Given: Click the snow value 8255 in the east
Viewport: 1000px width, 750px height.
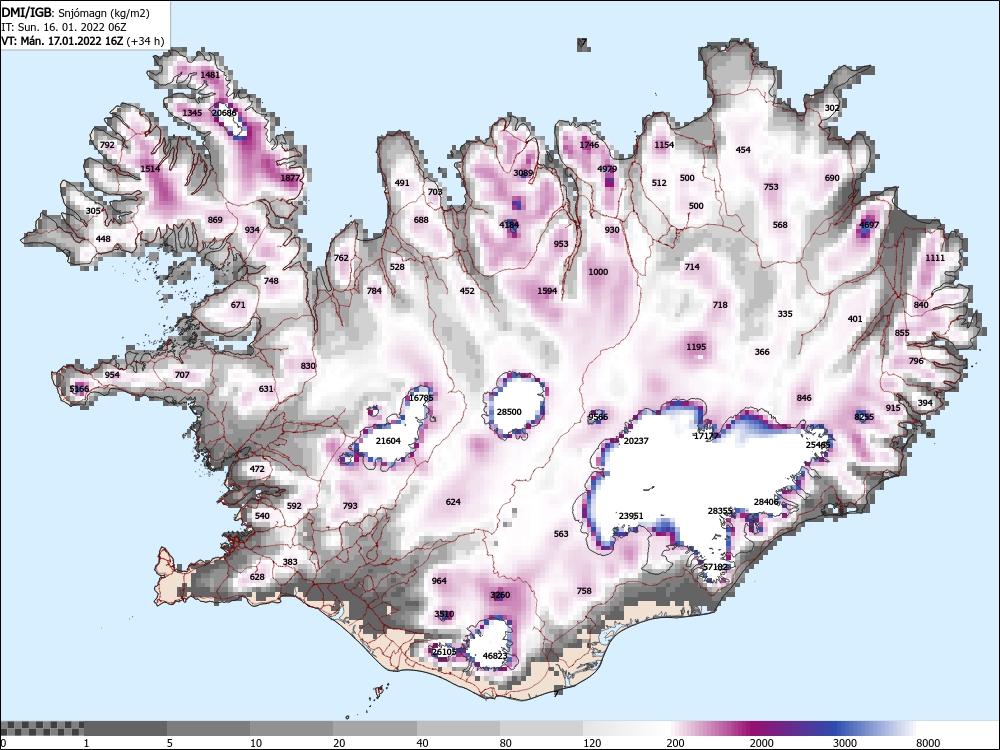Looking at the screenshot, I should [864, 417].
